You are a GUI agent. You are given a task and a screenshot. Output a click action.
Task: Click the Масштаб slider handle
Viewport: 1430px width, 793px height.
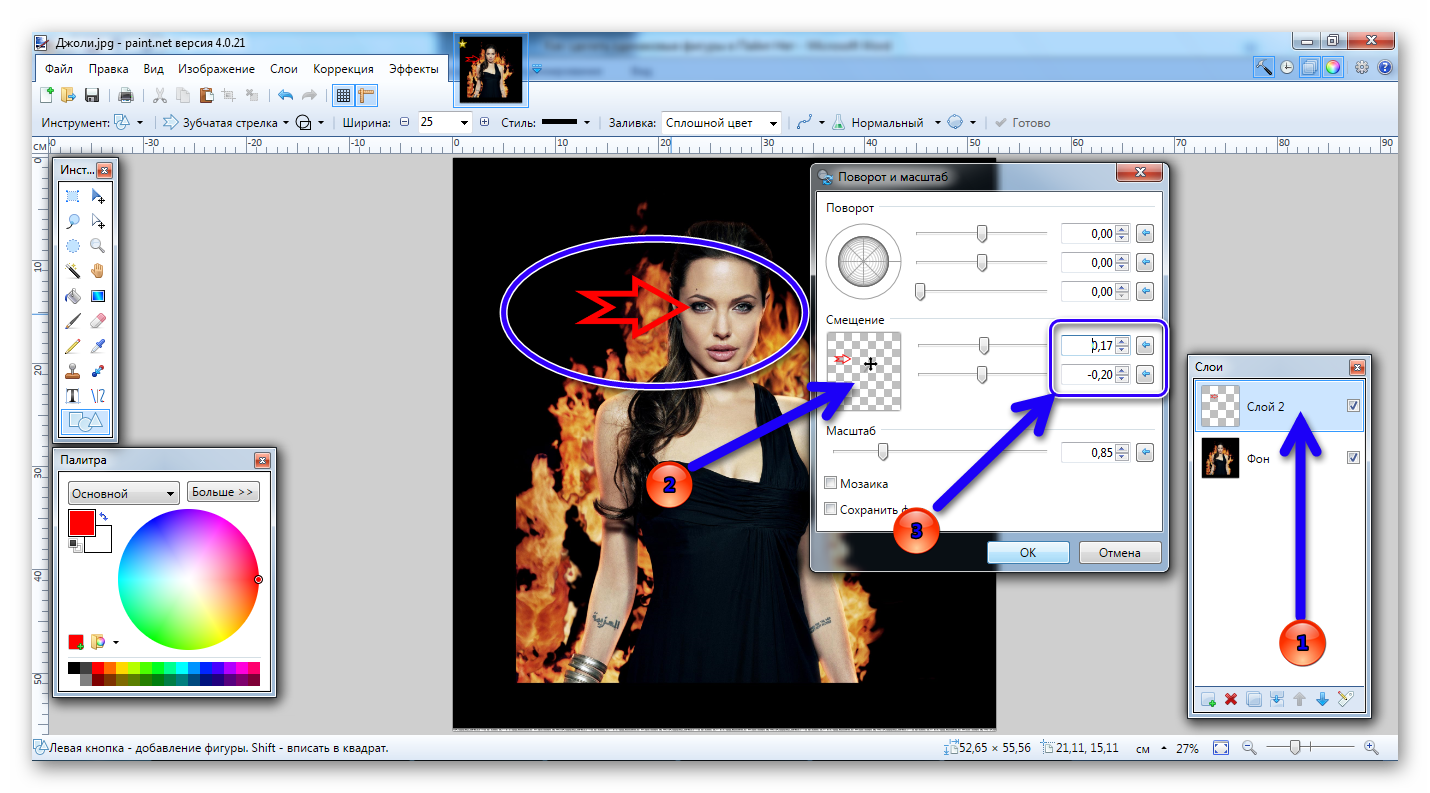pyautogui.click(x=883, y=452)
